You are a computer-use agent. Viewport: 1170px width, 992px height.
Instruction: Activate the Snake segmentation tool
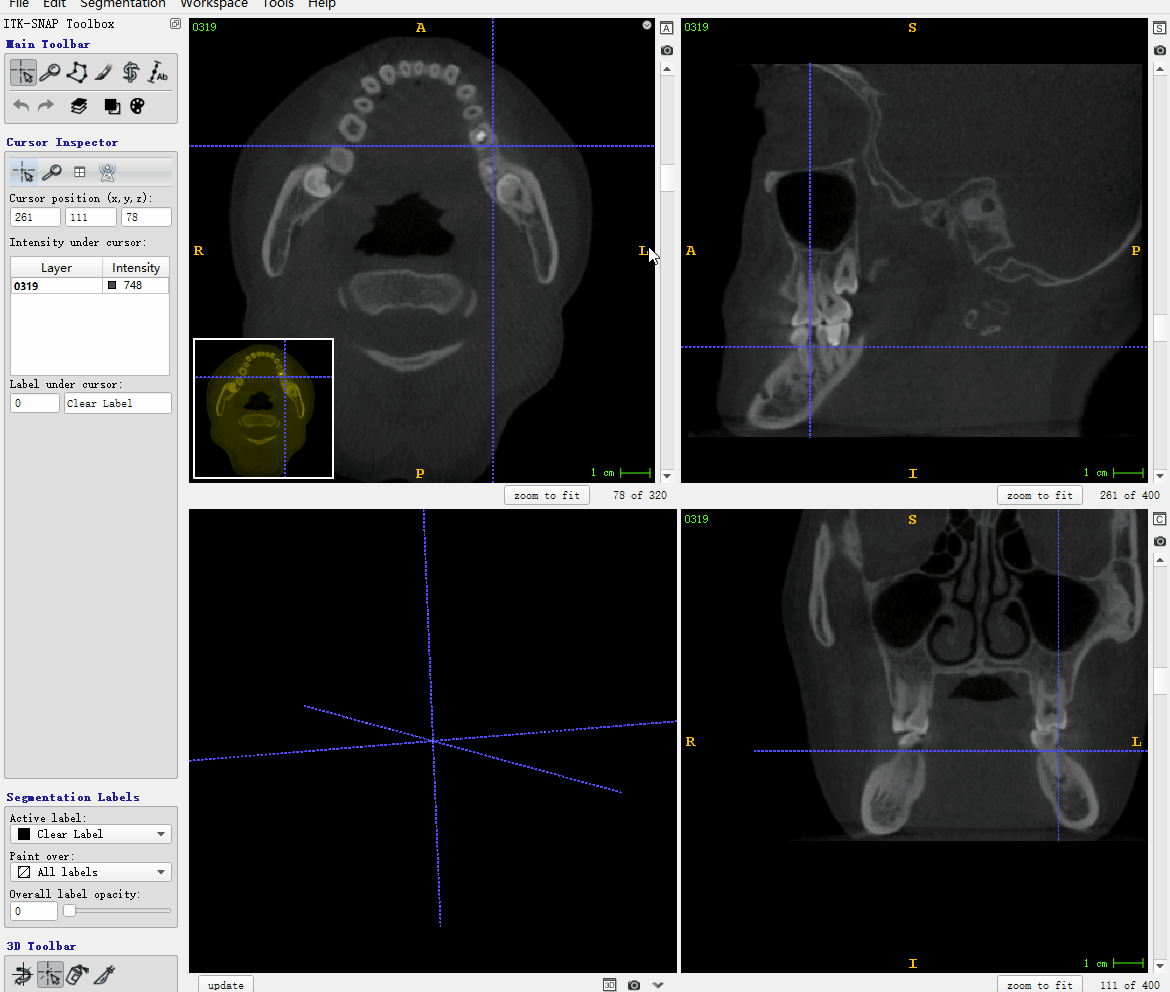(x=131, y=73)
